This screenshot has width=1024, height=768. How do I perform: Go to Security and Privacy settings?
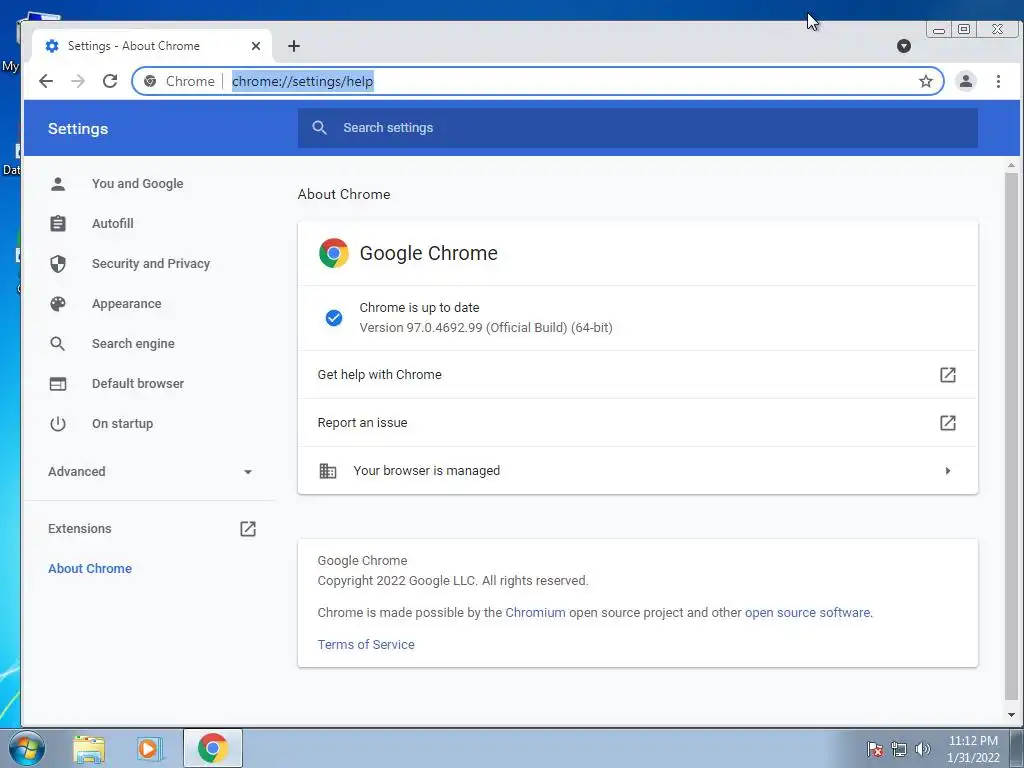tap(151, 263)
